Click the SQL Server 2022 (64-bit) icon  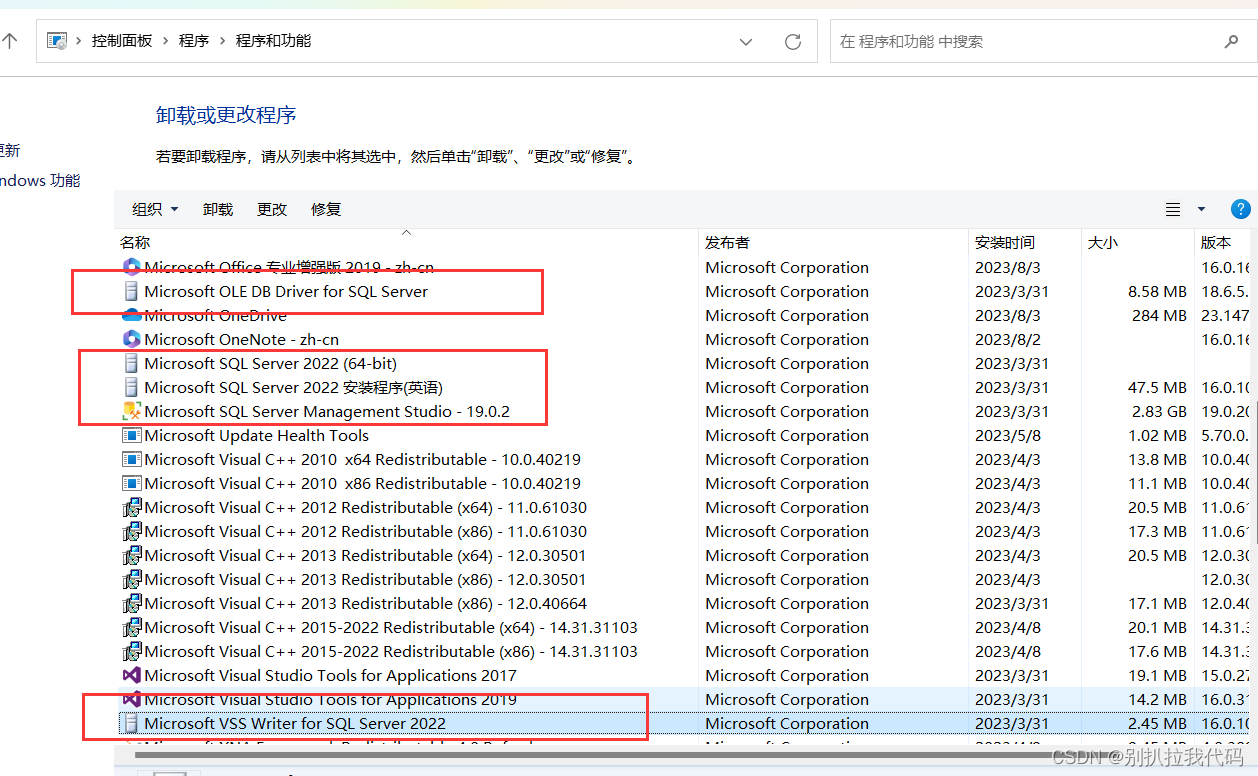(131, 363)
